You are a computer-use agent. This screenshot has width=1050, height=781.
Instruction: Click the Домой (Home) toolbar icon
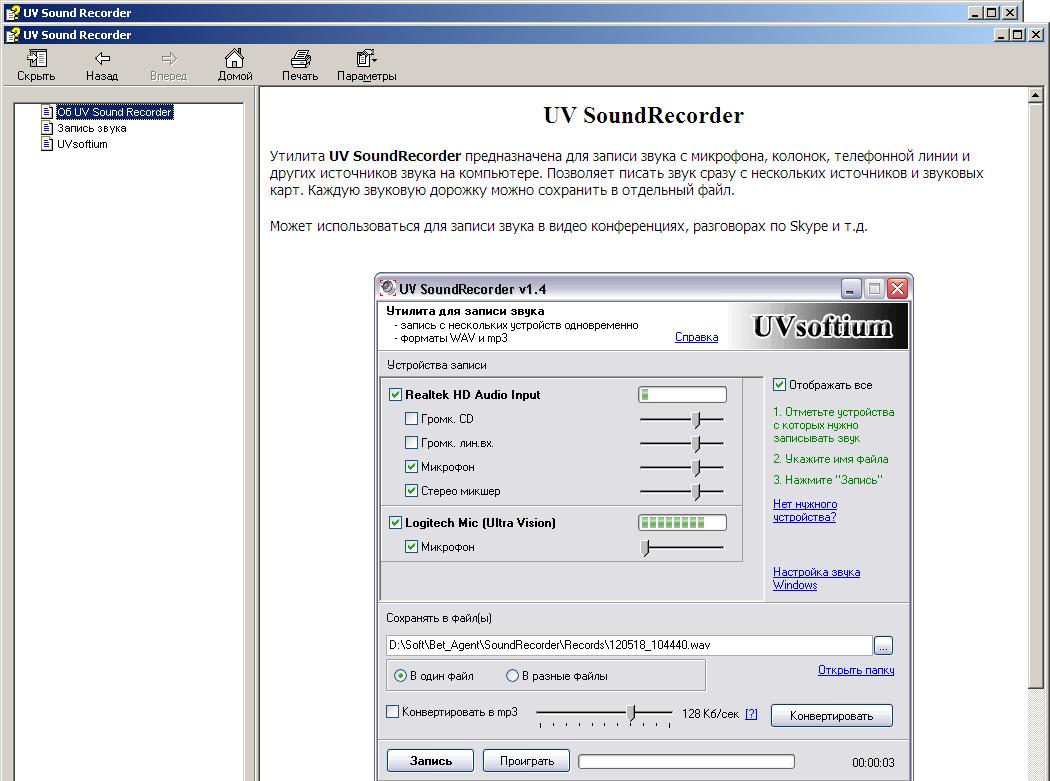pyautogui.click(x=234, y=59)
